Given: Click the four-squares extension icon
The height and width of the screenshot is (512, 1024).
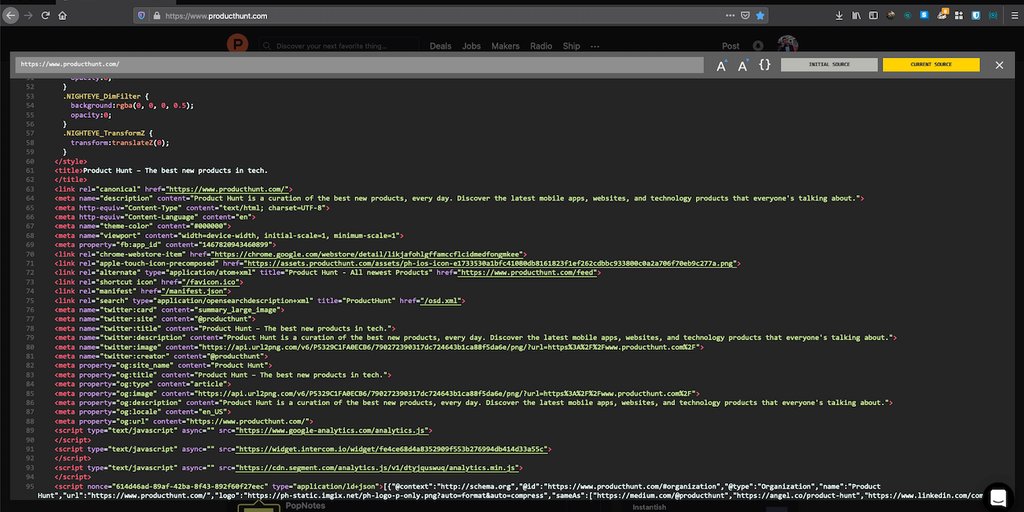Looking at the screenshot, I should click(959, 15).
